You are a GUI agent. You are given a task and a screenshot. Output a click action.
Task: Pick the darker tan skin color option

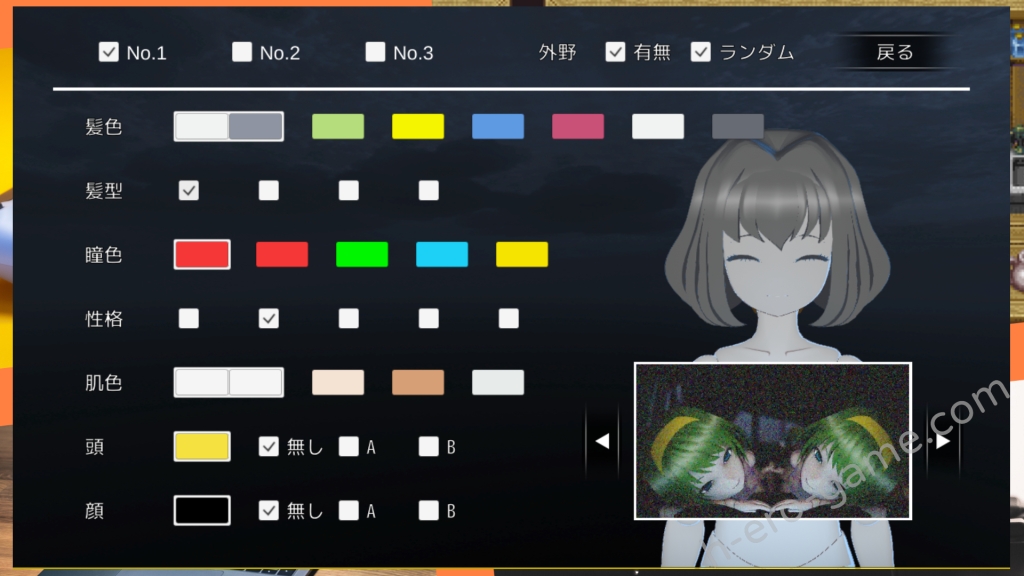[418, 382]
